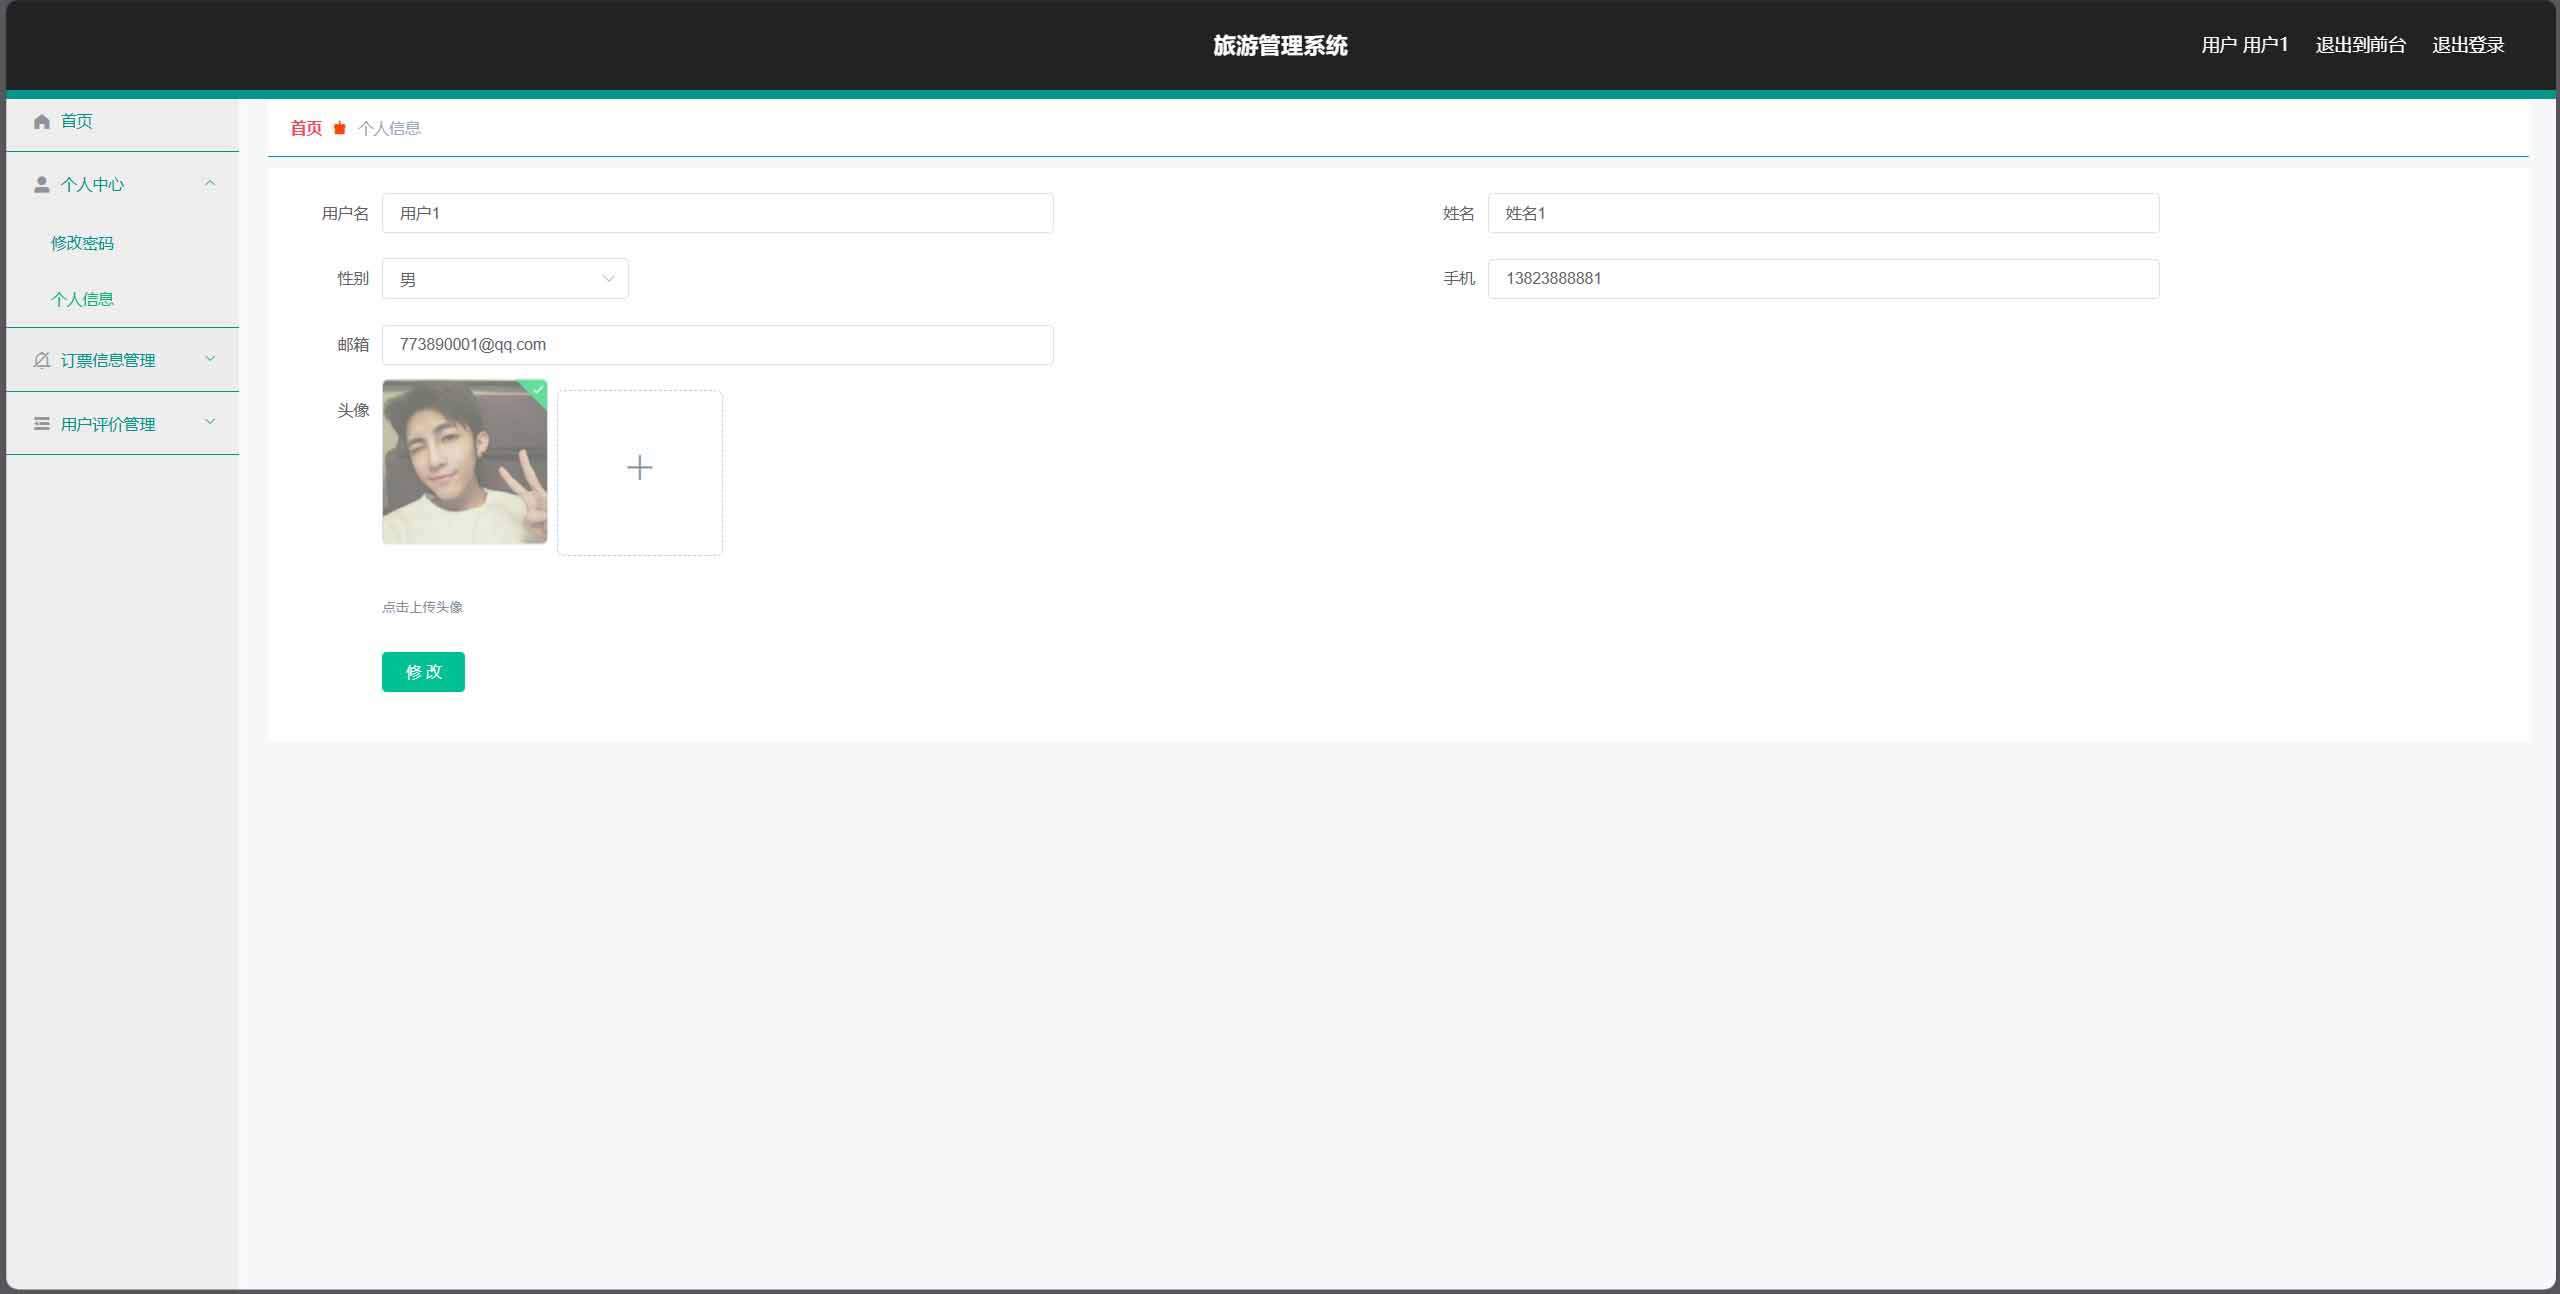Select 个人信息 menu item
Image resolution: width=2560 pixels, height=1294 pixels.
pyautogui.click(x=82, y=299)
